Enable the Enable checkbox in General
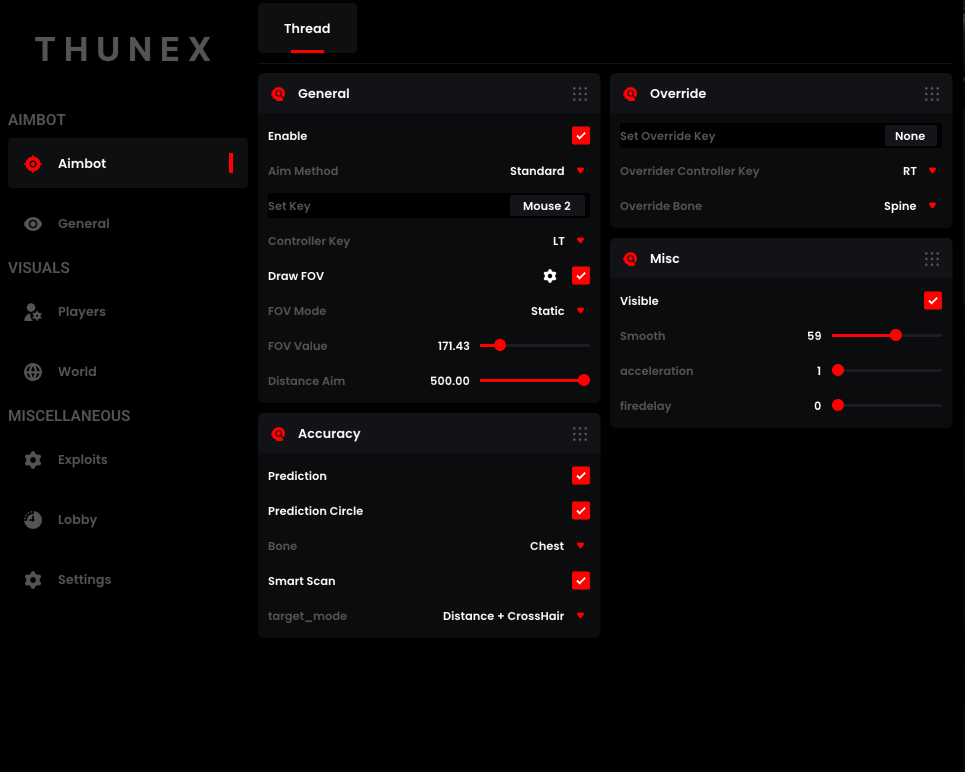This screenshot has width=965, height=772. 581,135
